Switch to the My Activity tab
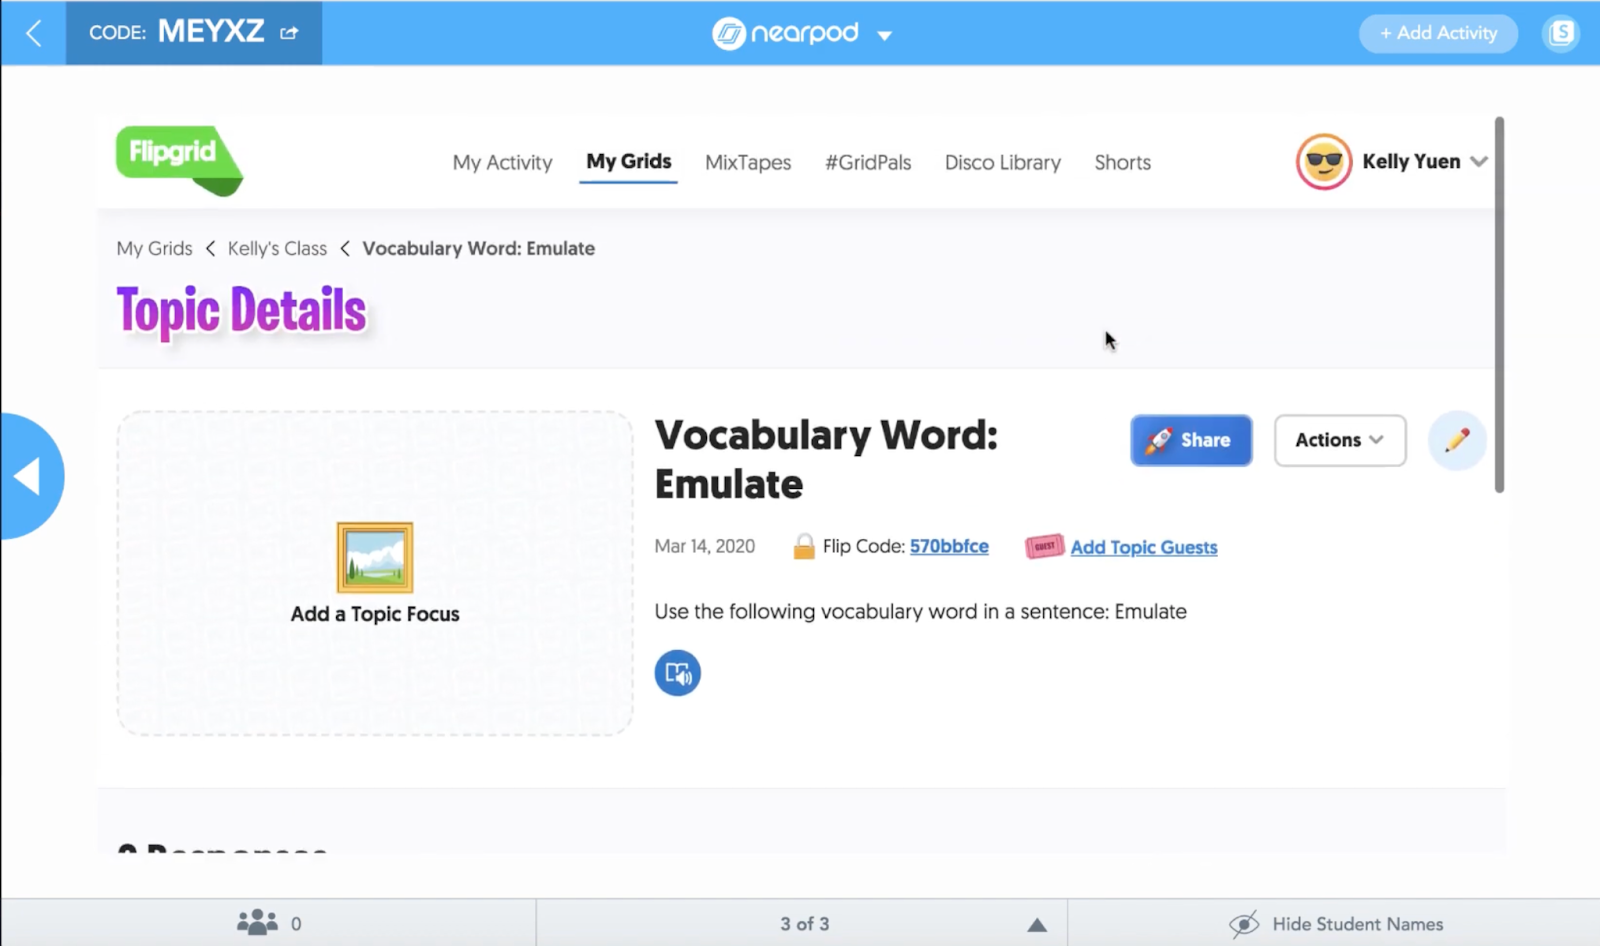This screenshot has height=946, width=1600. [x=502, y=162]
